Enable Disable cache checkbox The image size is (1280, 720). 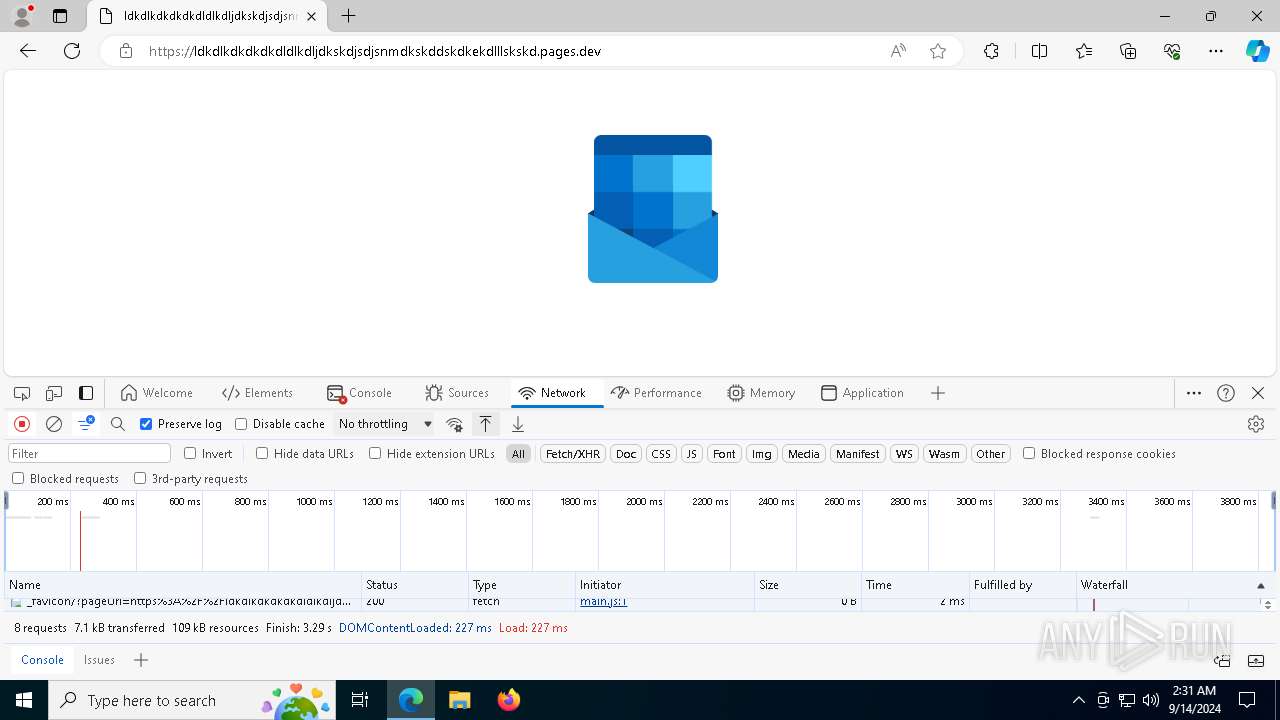tap(241, 424)
